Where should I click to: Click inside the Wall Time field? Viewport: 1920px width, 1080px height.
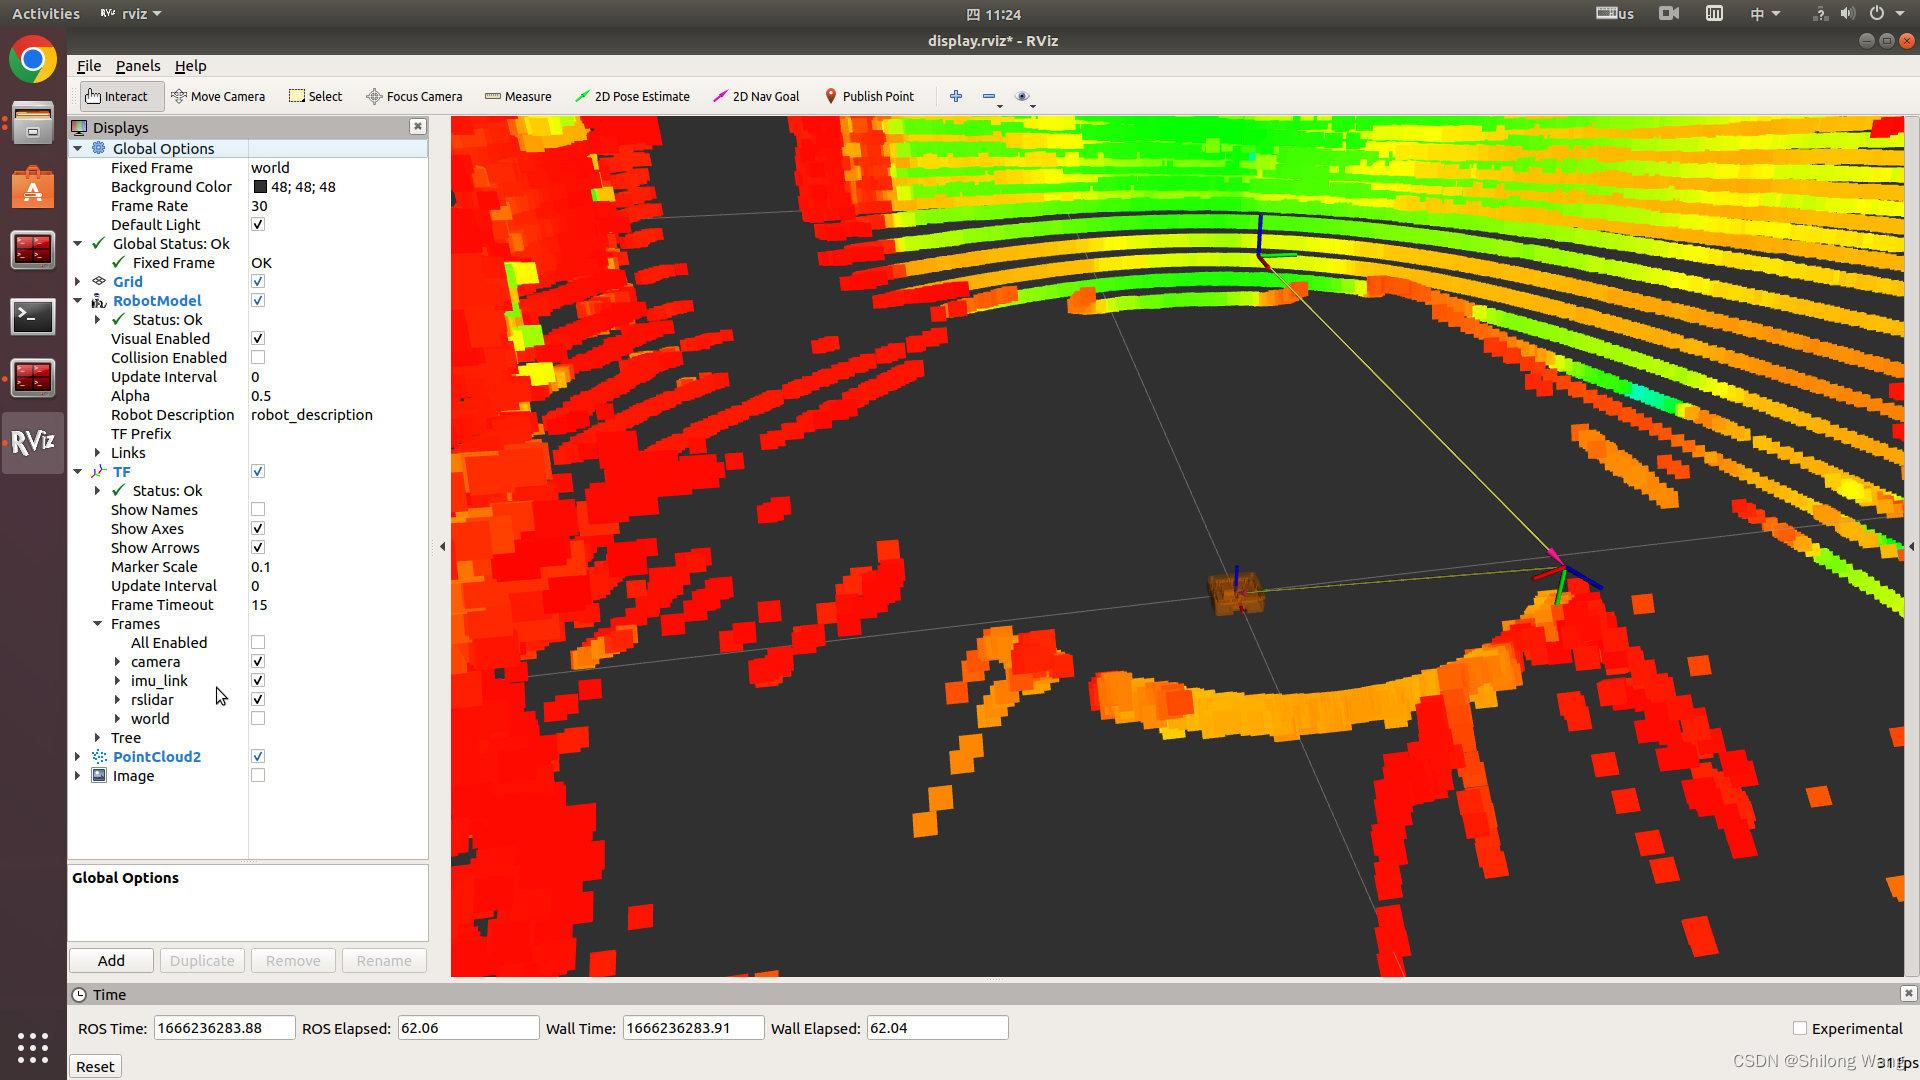(692, 1027)
